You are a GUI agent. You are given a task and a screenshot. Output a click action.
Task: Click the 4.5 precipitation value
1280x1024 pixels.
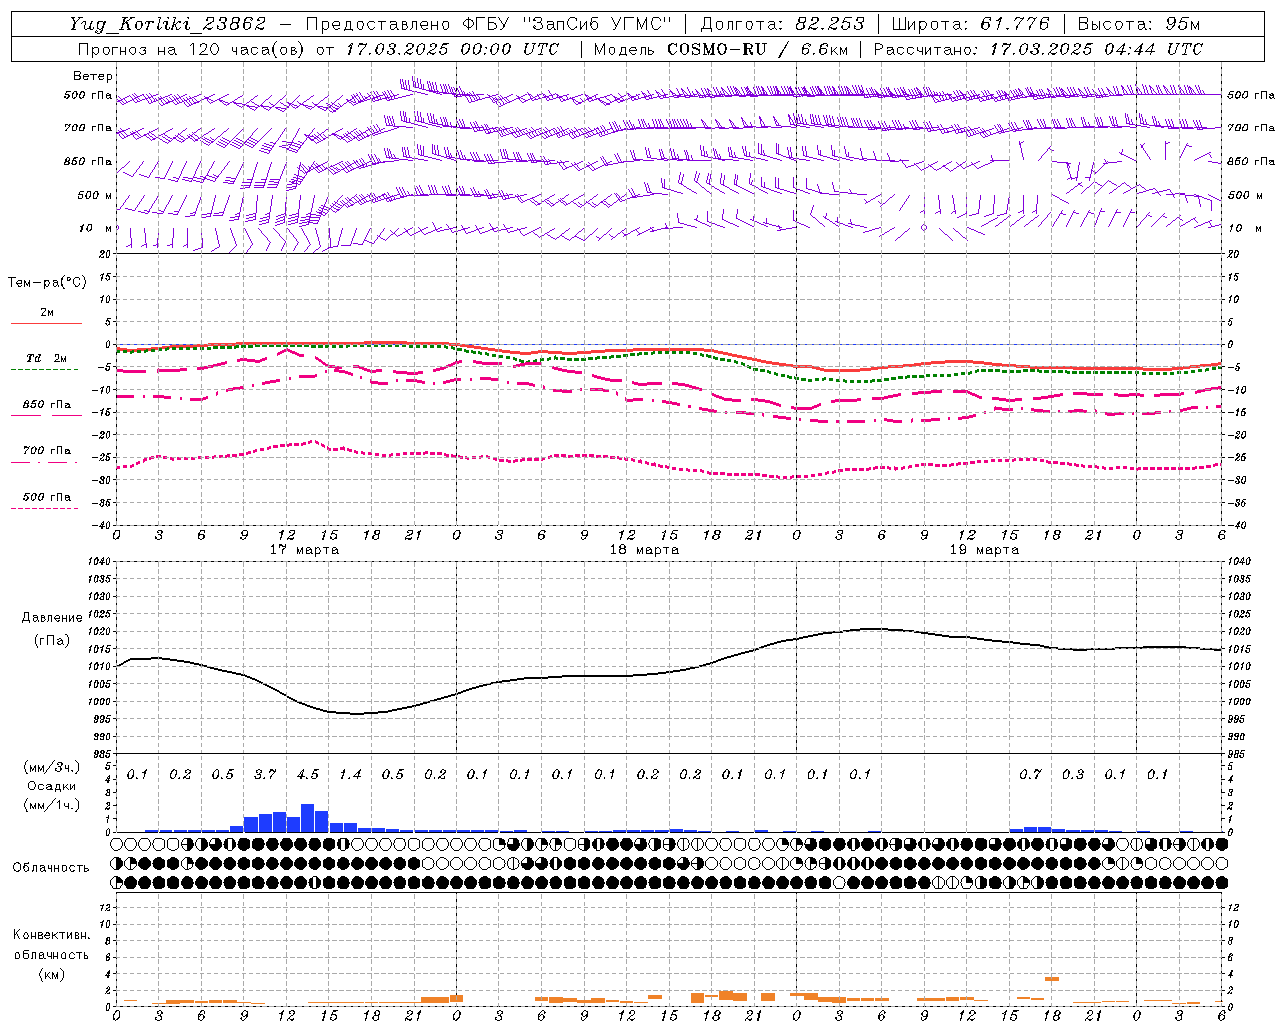308,775
